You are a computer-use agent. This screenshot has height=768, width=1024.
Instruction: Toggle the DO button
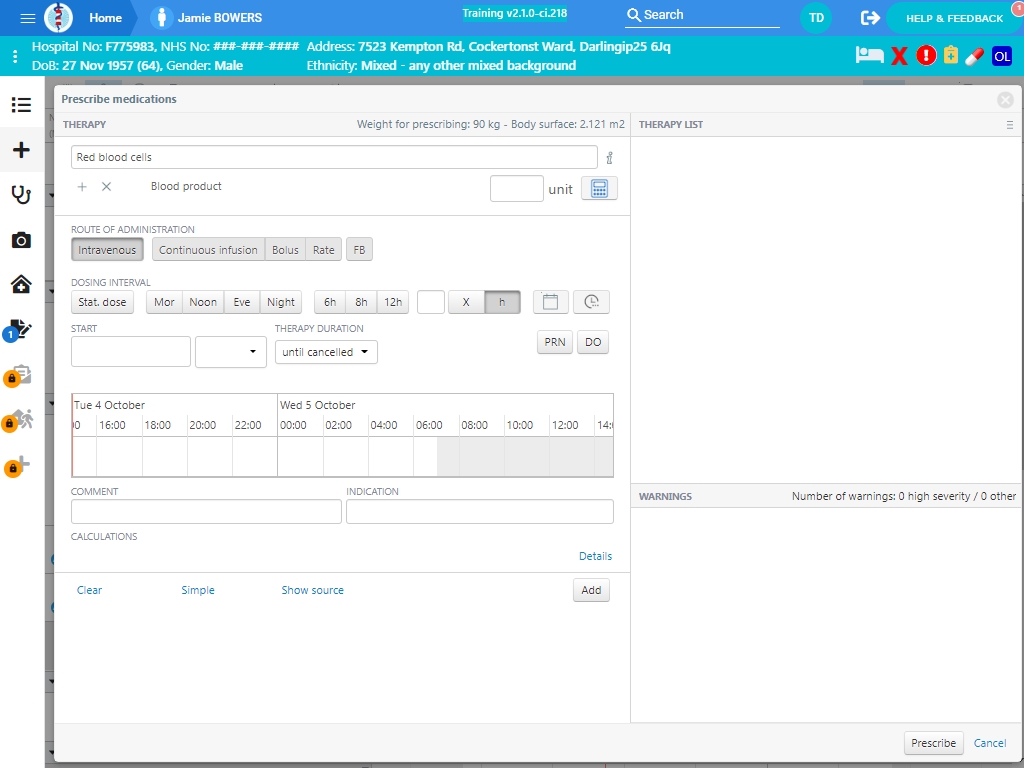click(593, 342)
